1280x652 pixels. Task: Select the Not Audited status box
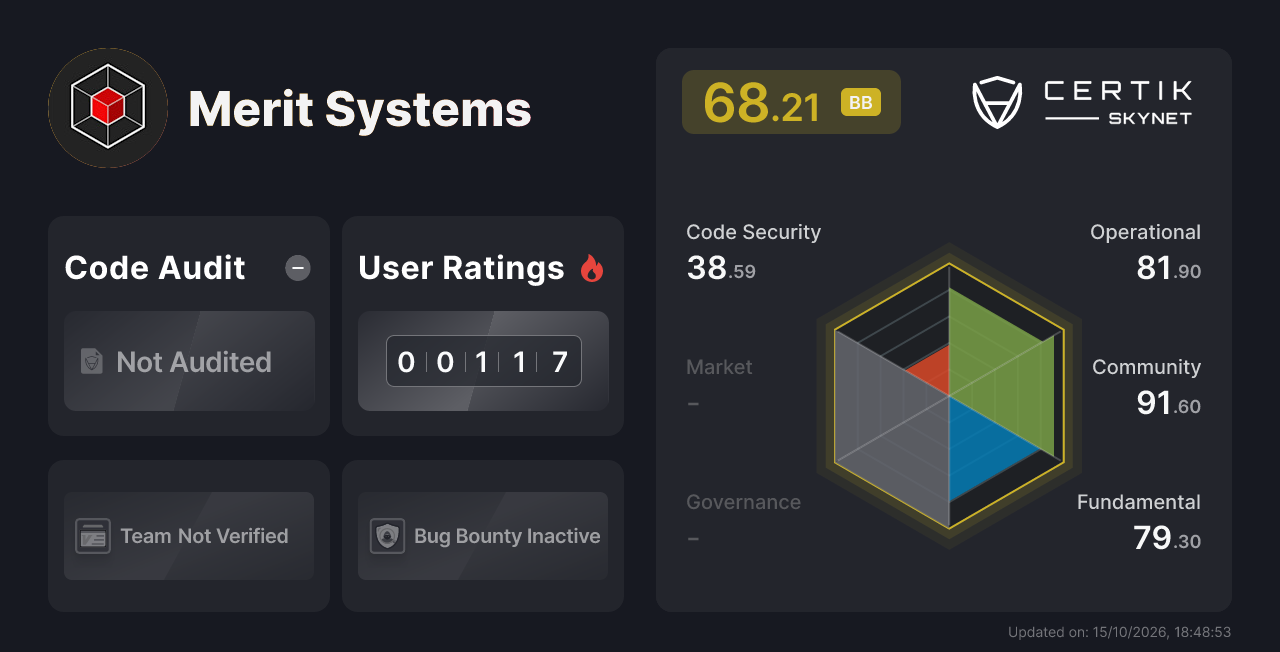point(189,361)
